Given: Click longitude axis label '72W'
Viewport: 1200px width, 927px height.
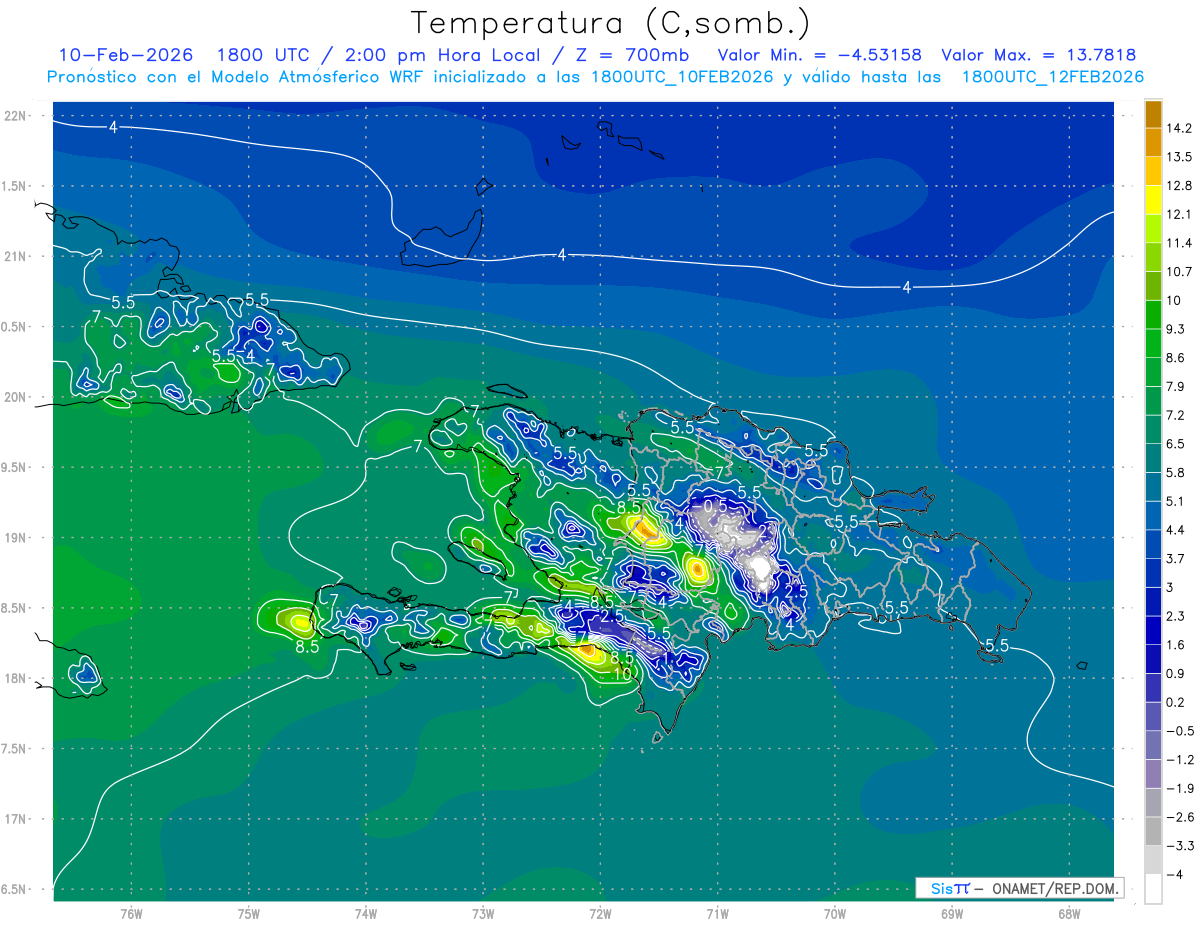Looking at the screenshot, I should click(x=600, y=913).
